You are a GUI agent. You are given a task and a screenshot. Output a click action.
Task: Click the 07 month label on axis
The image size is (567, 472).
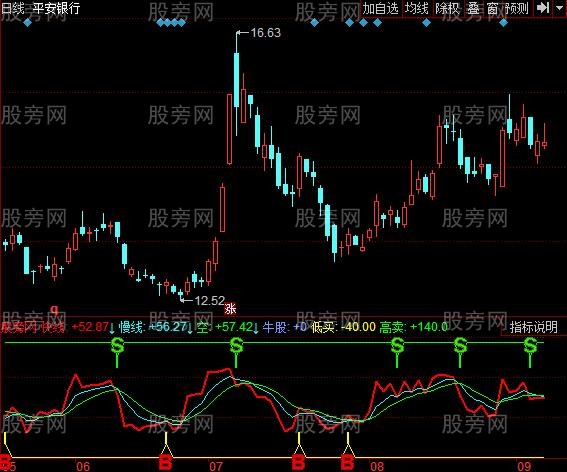(x=216, y=466)
